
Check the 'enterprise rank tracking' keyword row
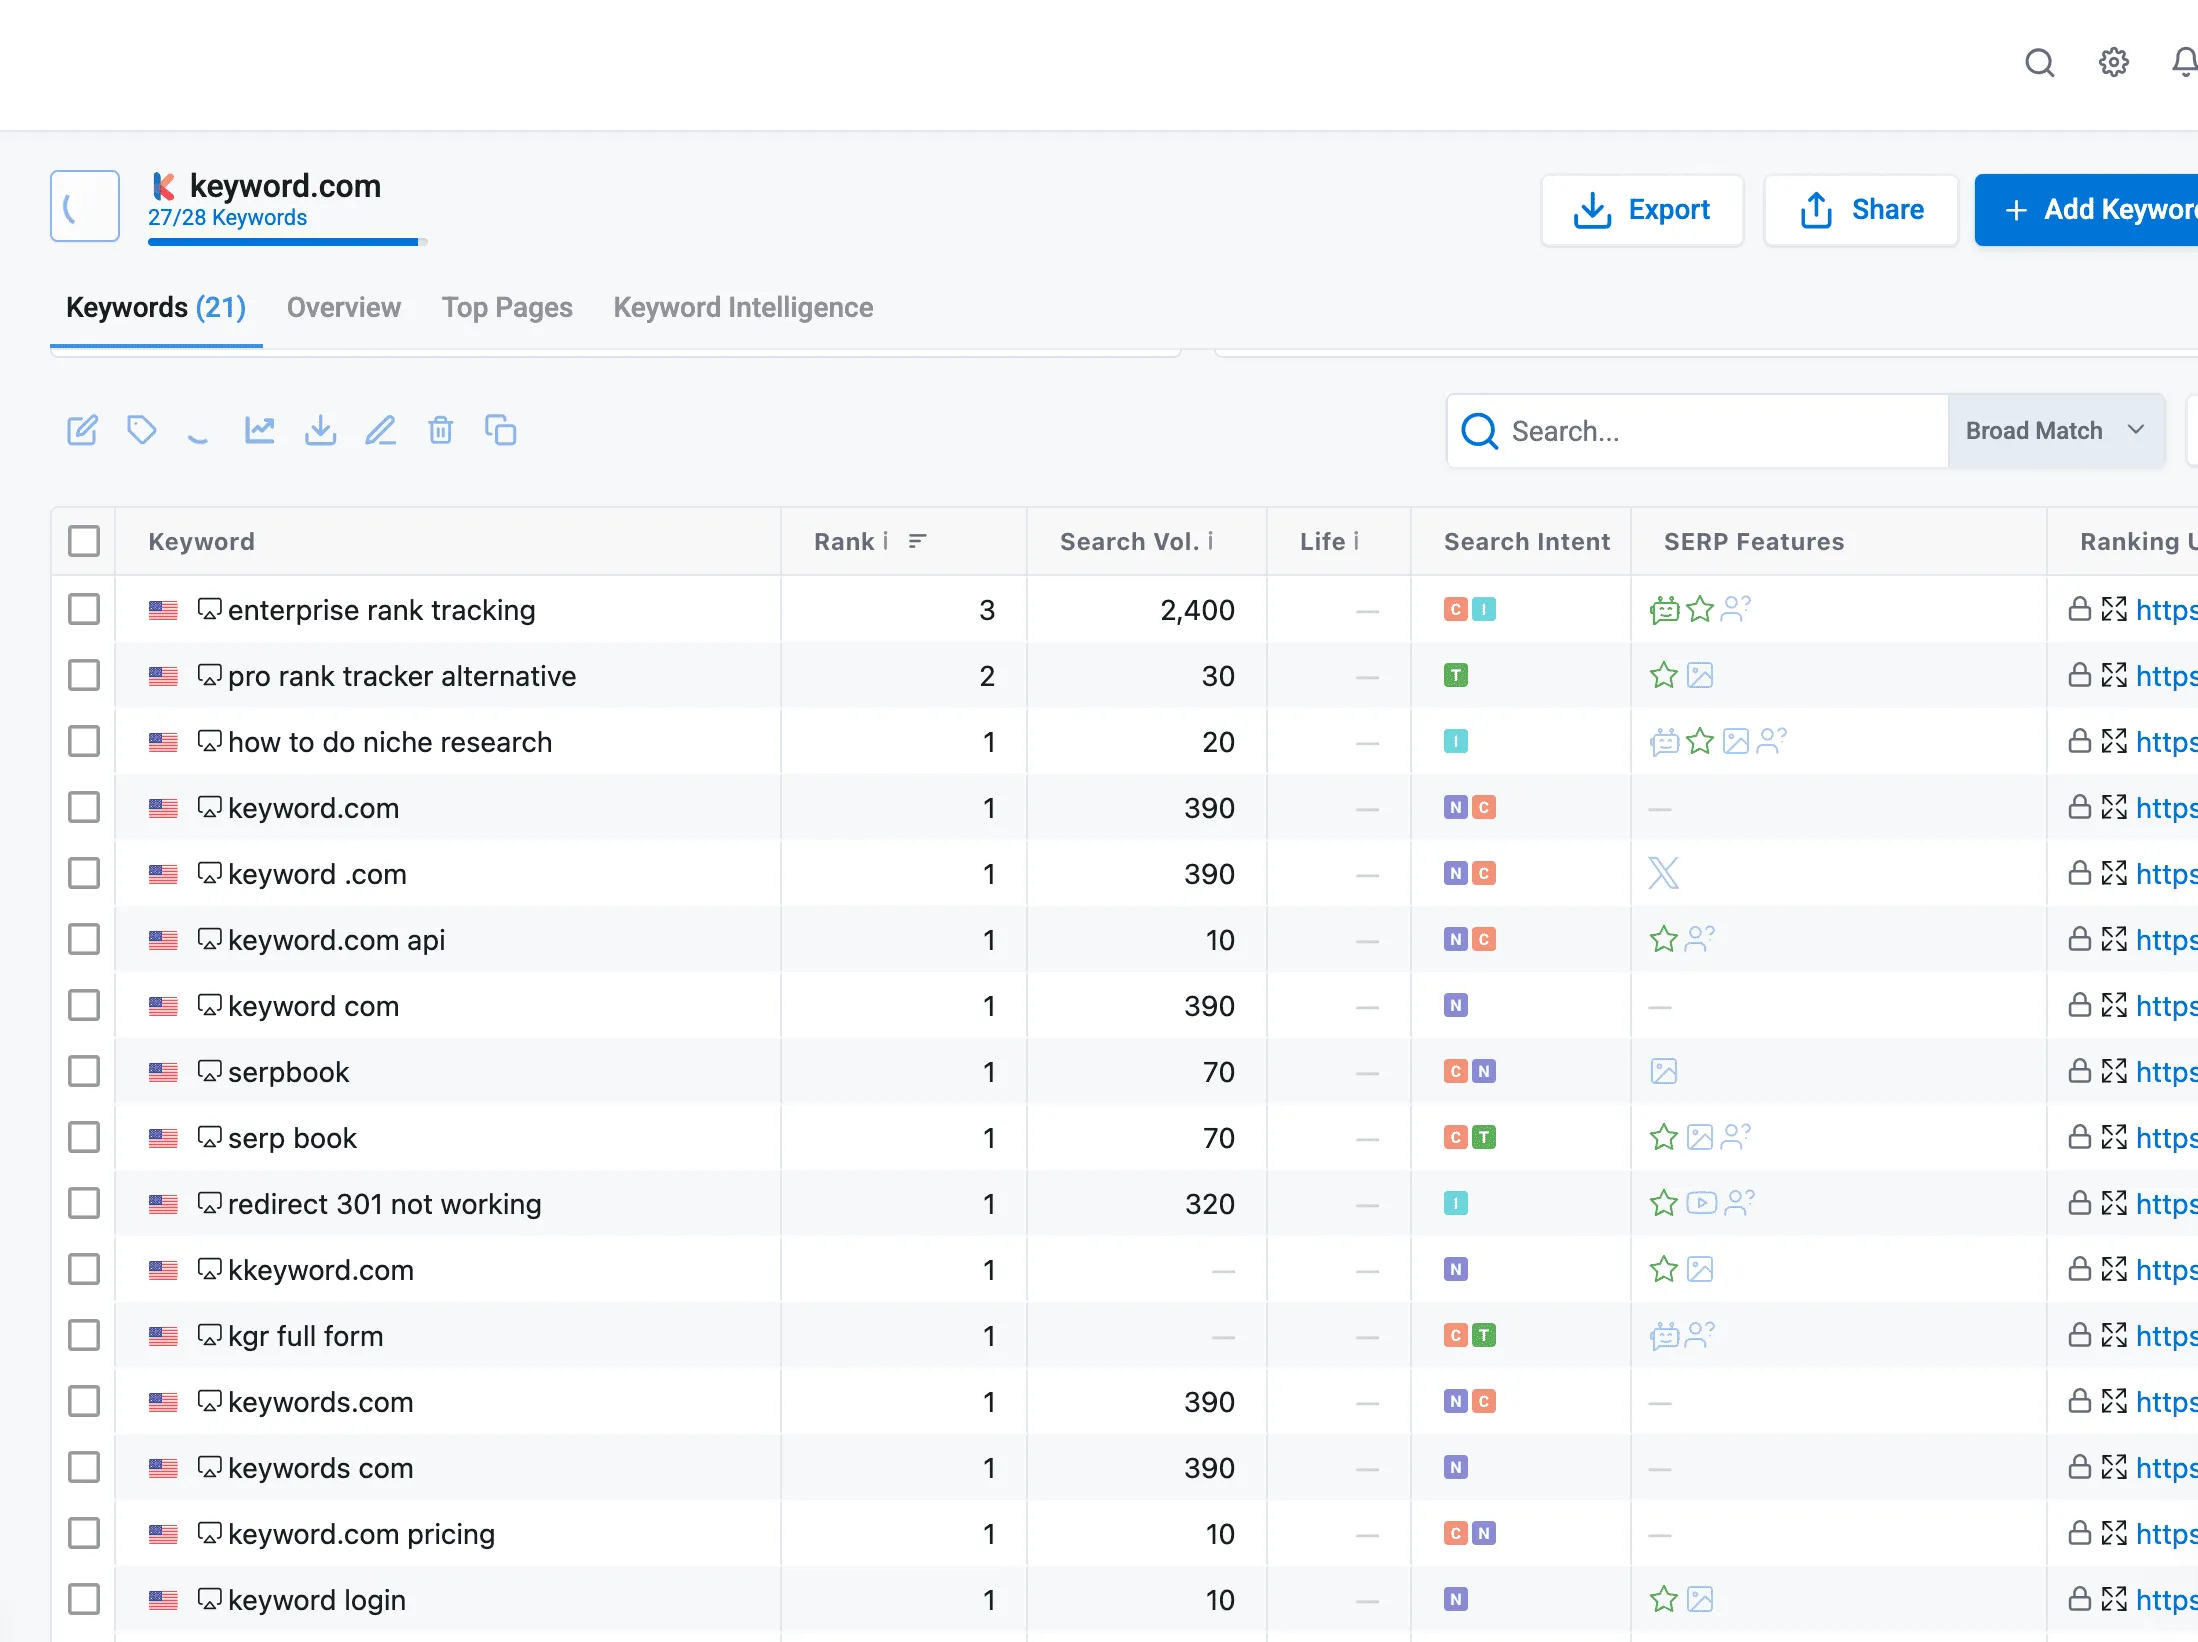coord(84,609)
